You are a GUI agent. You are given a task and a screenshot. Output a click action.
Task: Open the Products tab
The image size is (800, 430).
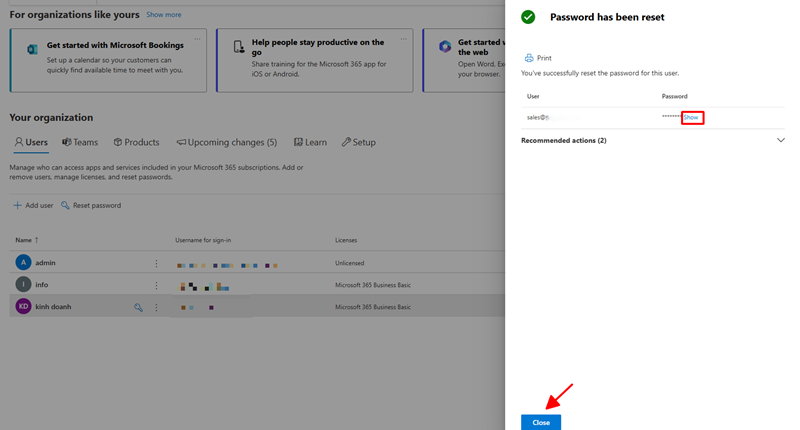click(136, 142)
